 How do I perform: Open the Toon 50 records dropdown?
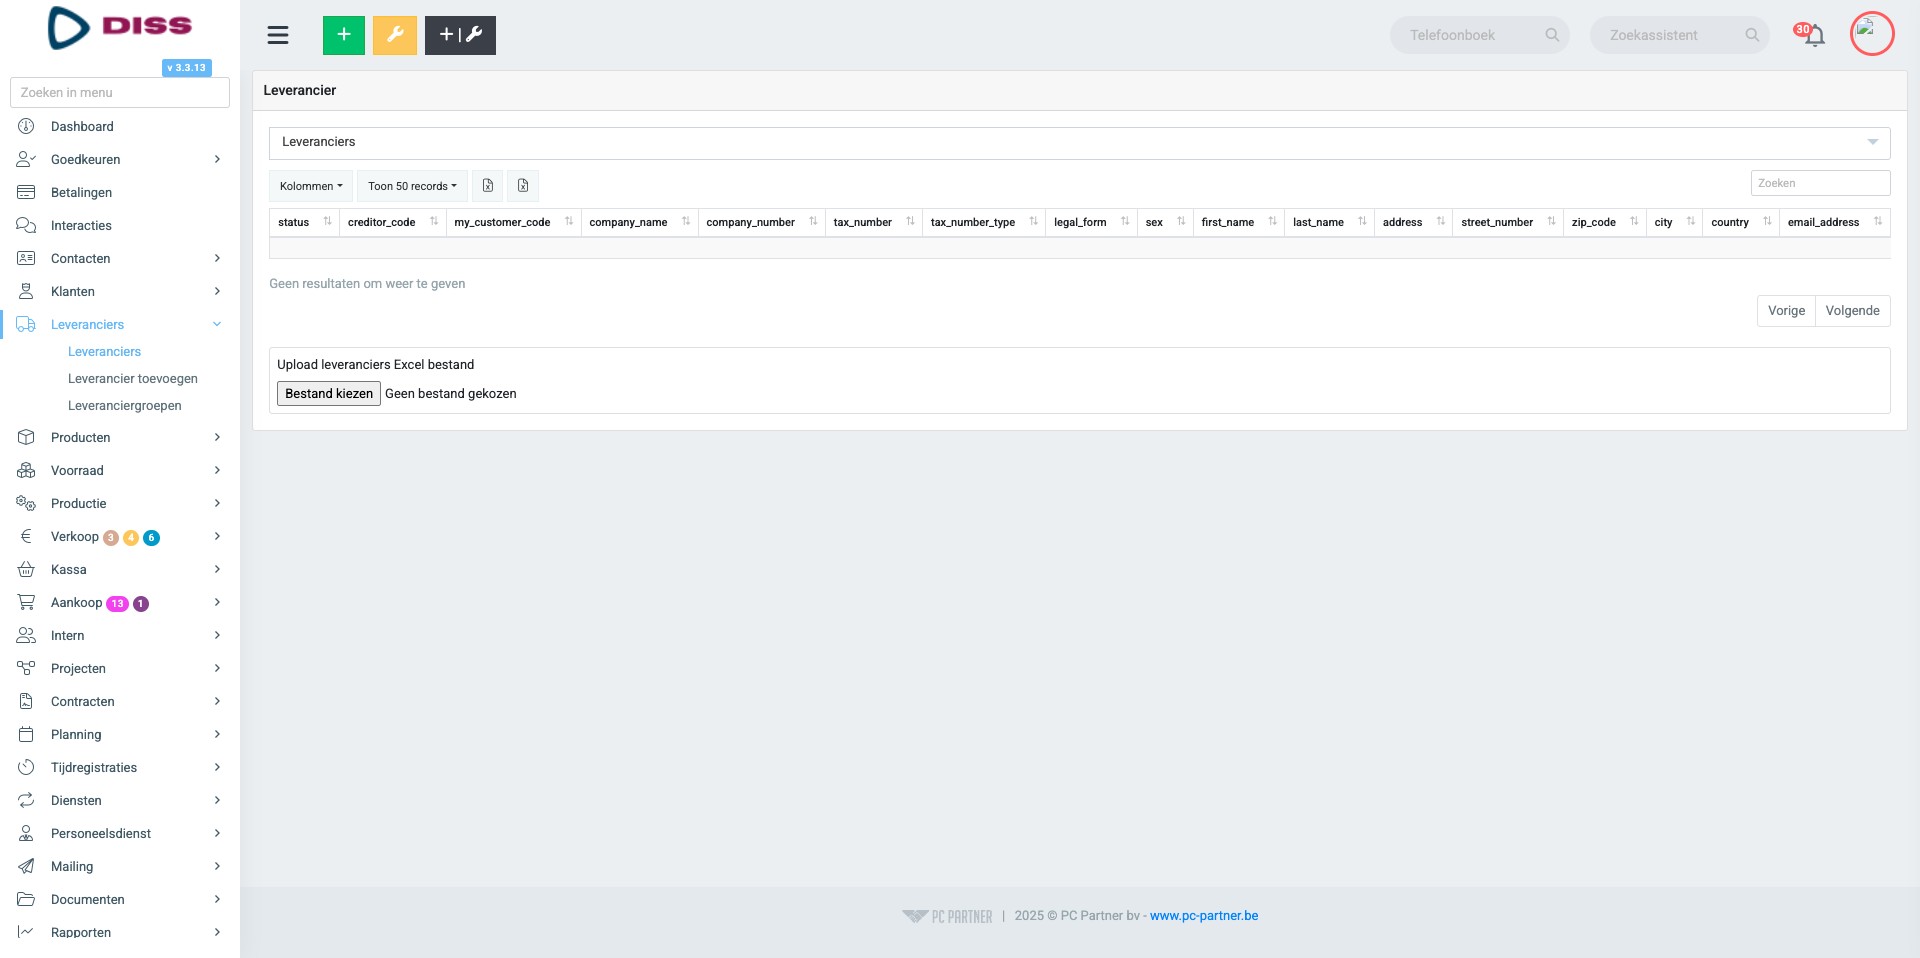point(412,186)
